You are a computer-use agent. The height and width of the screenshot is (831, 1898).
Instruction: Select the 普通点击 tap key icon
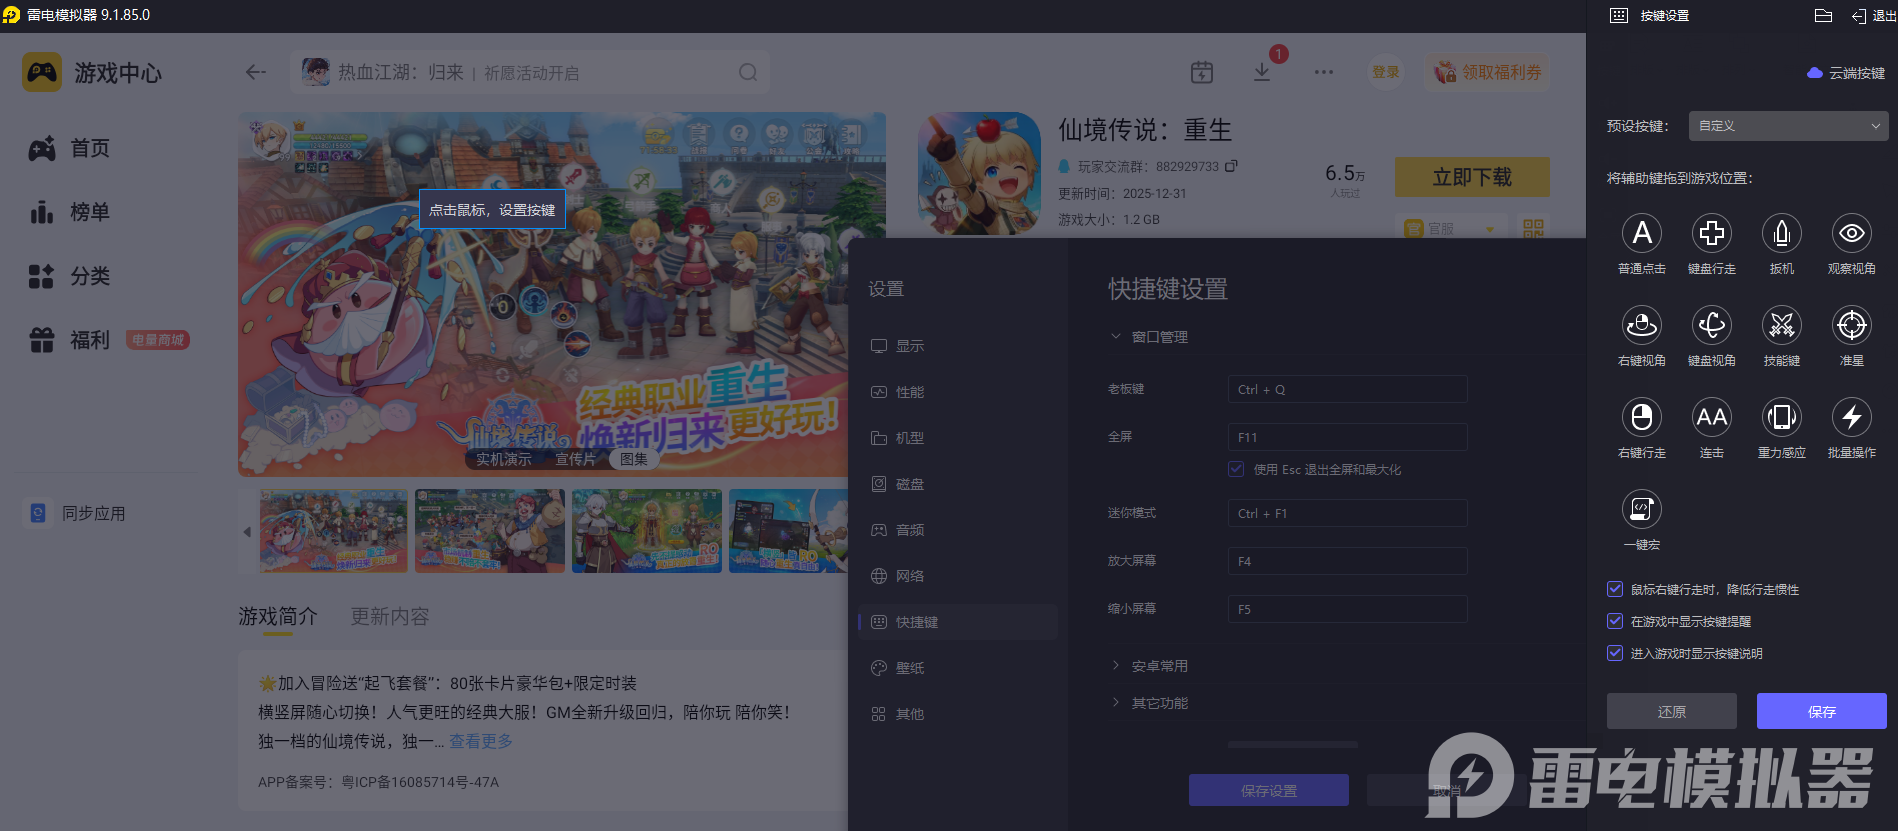click(1642, 233)
